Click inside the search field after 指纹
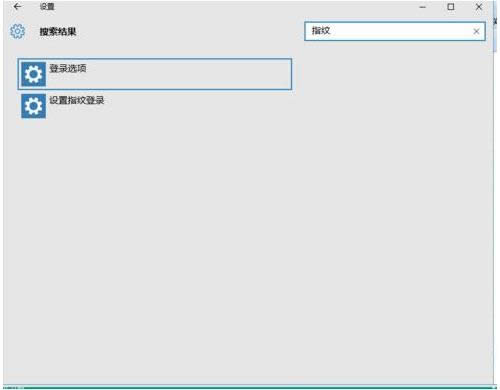 [x=400, y=31]
